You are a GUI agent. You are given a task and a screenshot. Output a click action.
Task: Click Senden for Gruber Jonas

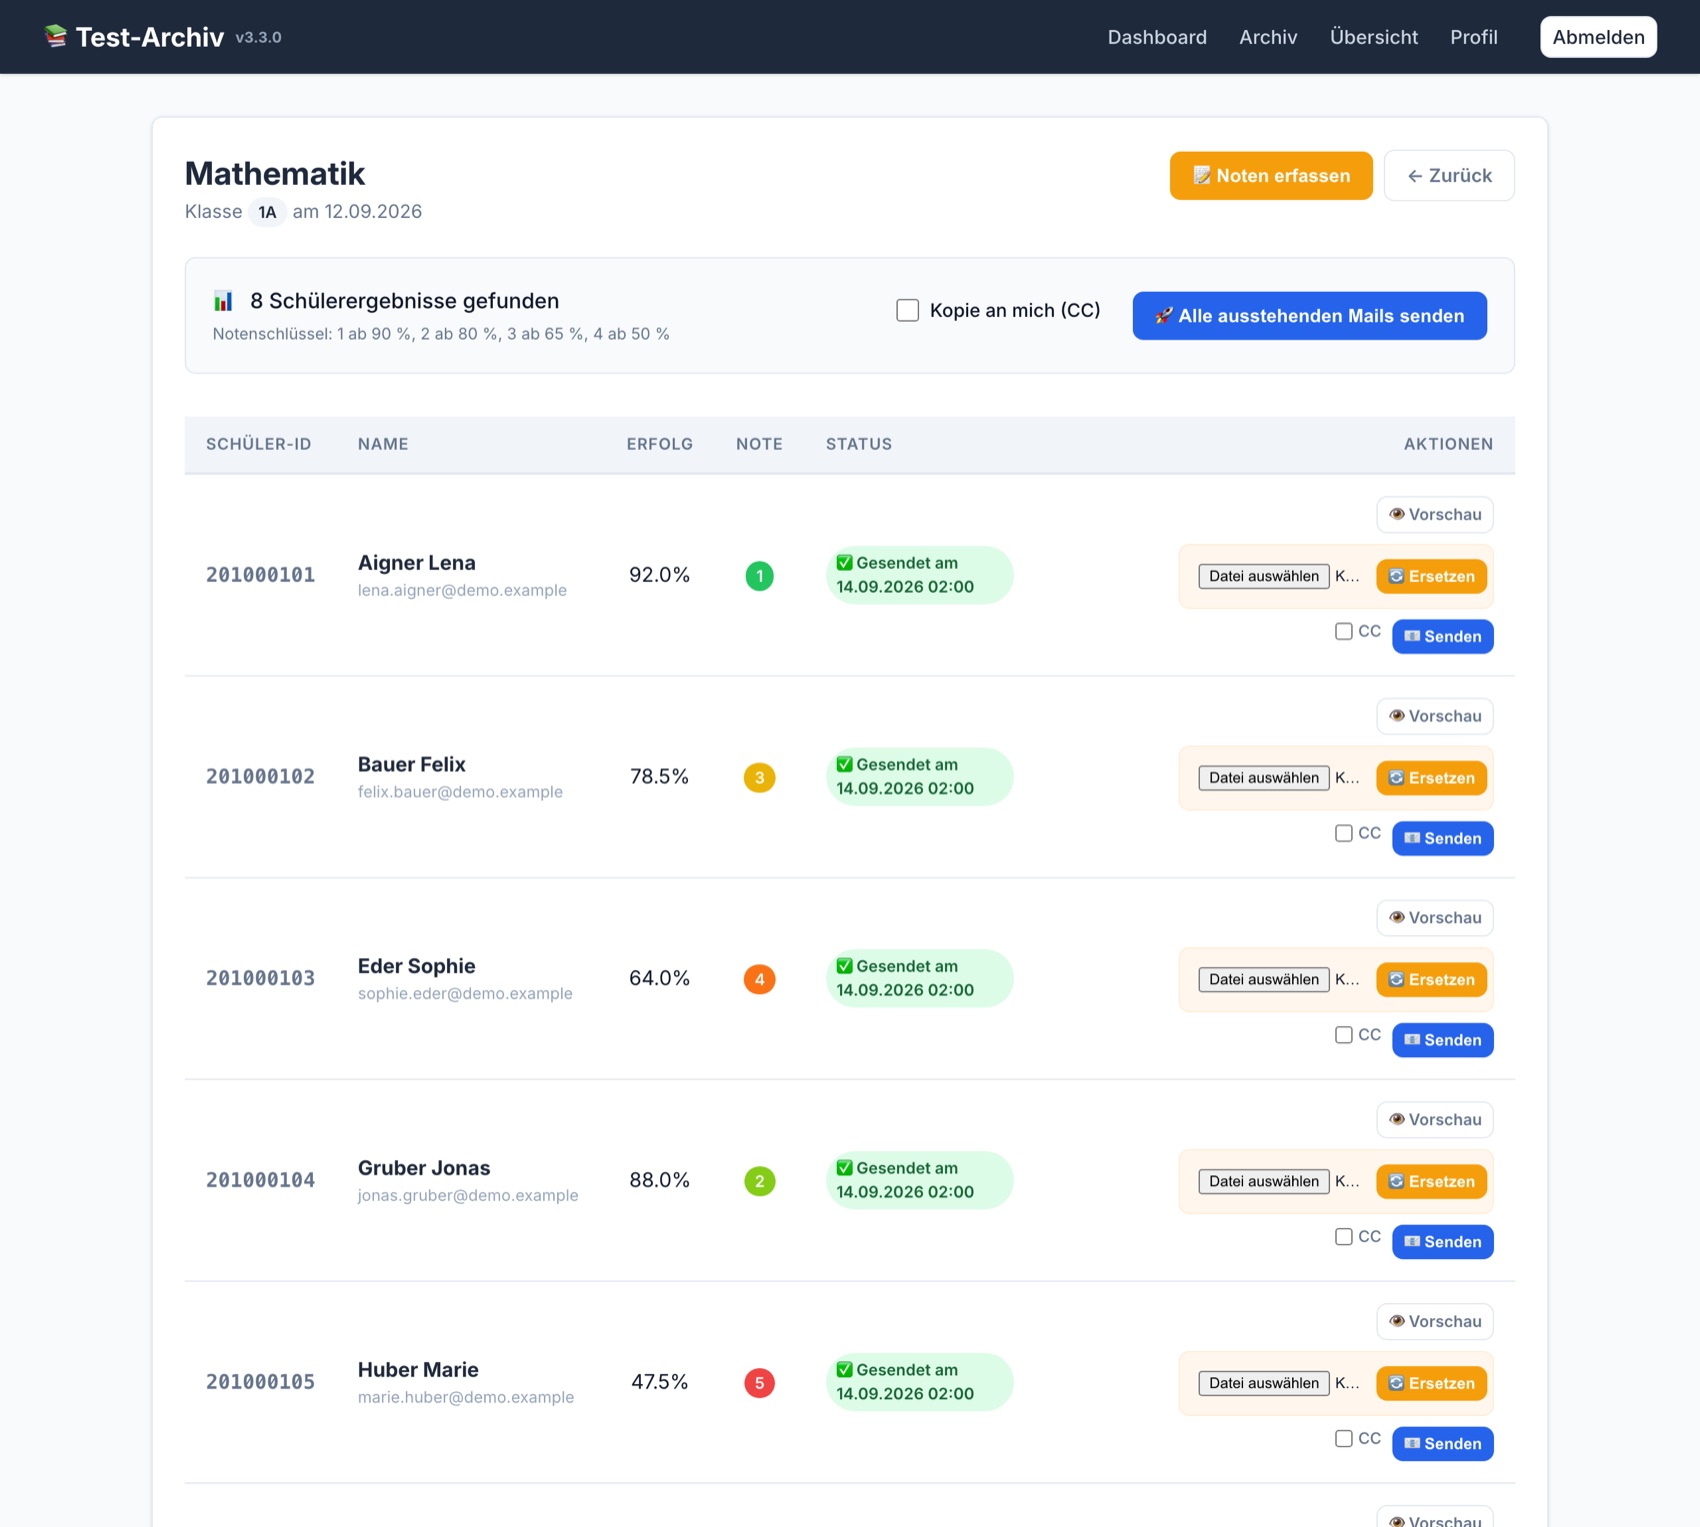(1443, 1242)
